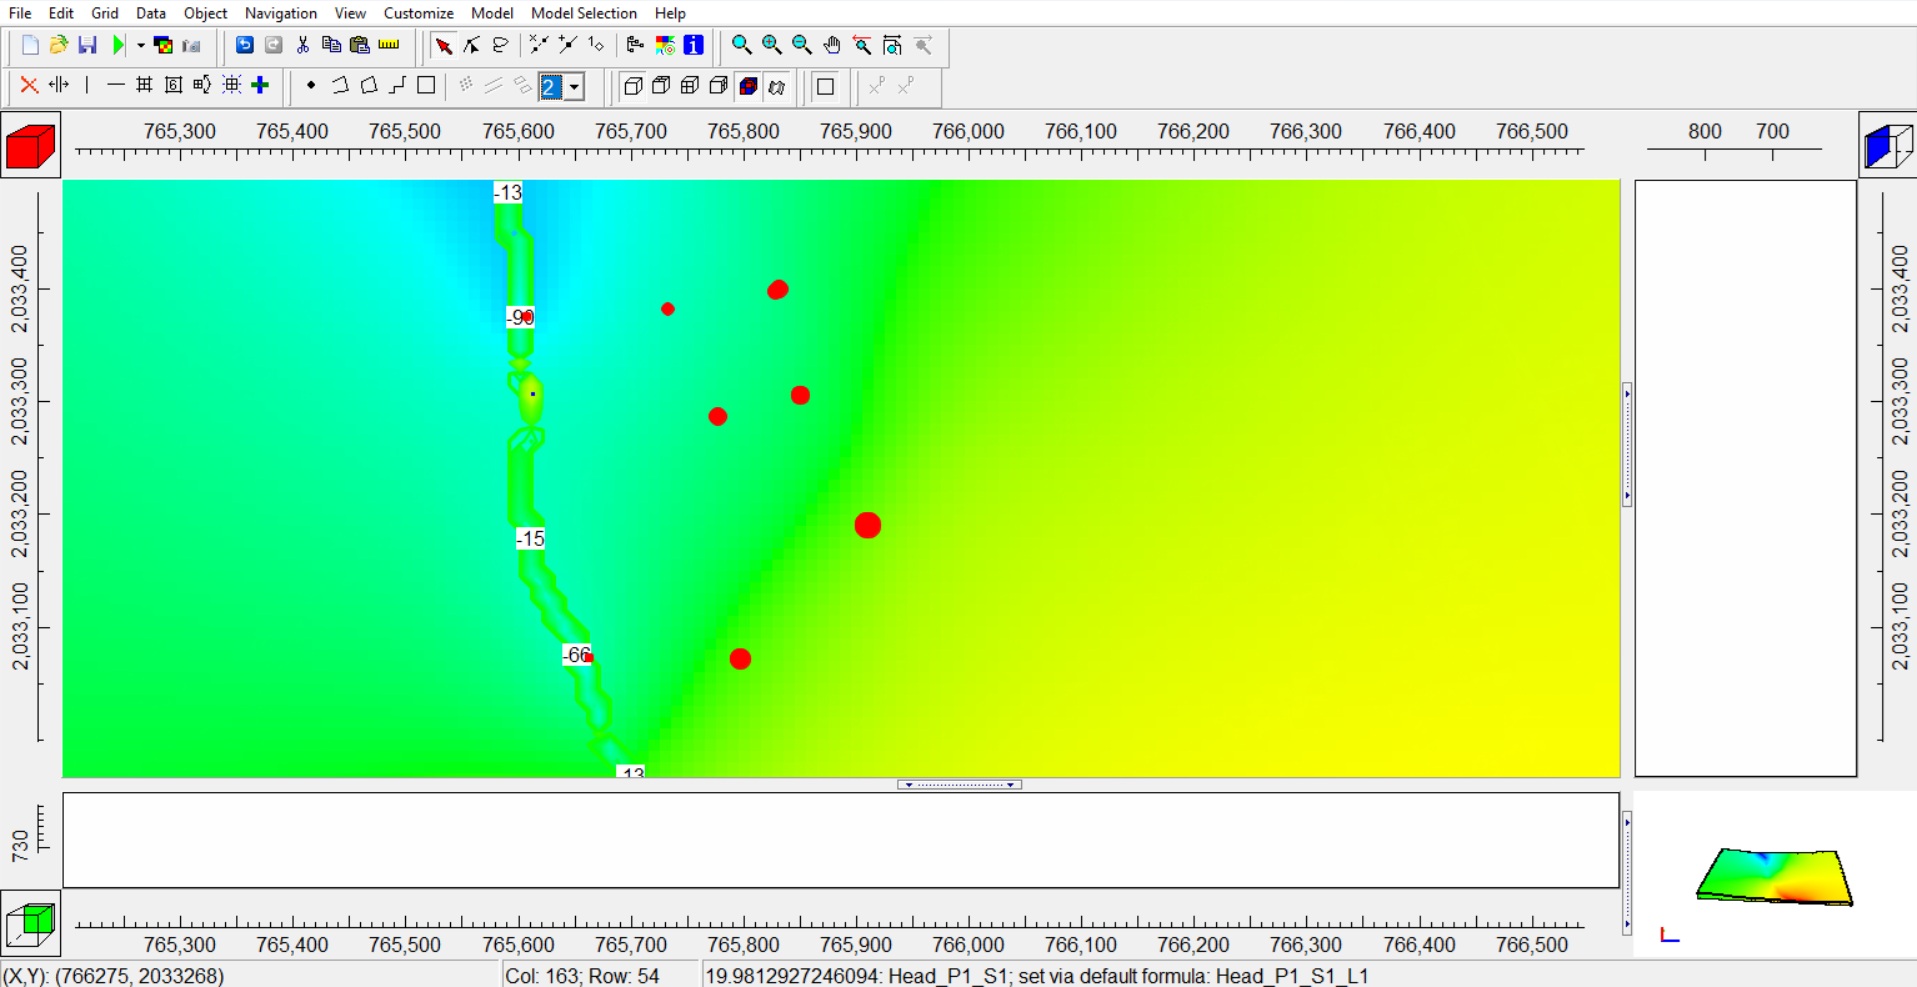
Task: Click the 3D model preview thumbnail
Action: click(1774, 876)
